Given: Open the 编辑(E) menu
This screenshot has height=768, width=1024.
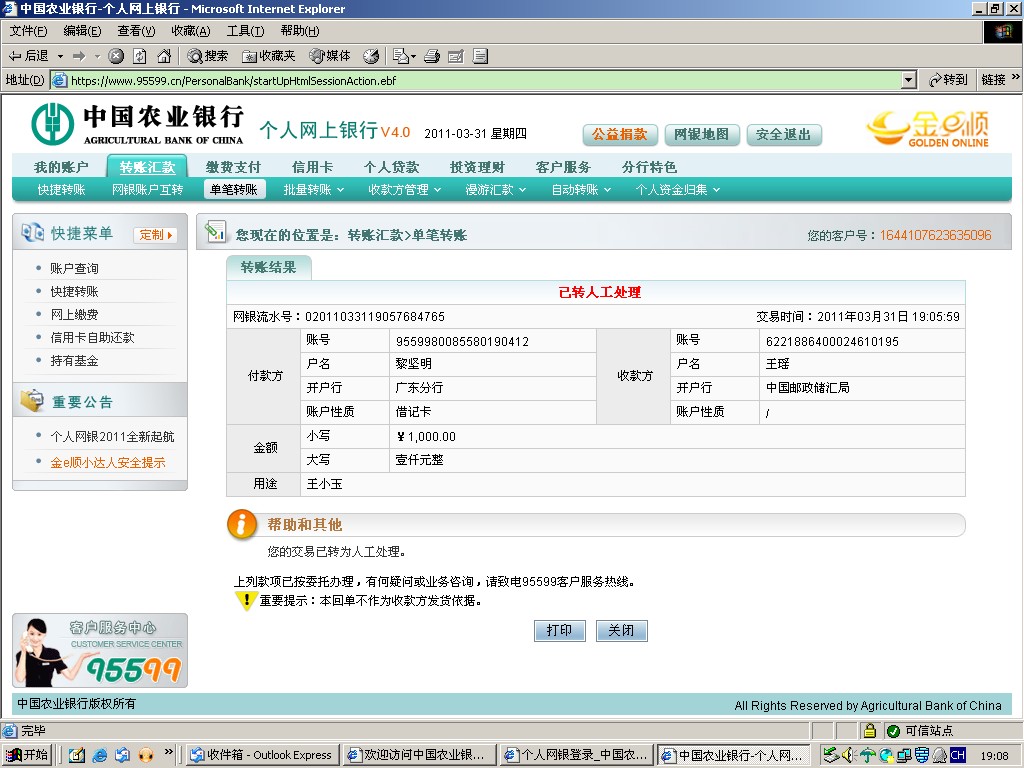Looking at the screenshot, I should (82, 31).
